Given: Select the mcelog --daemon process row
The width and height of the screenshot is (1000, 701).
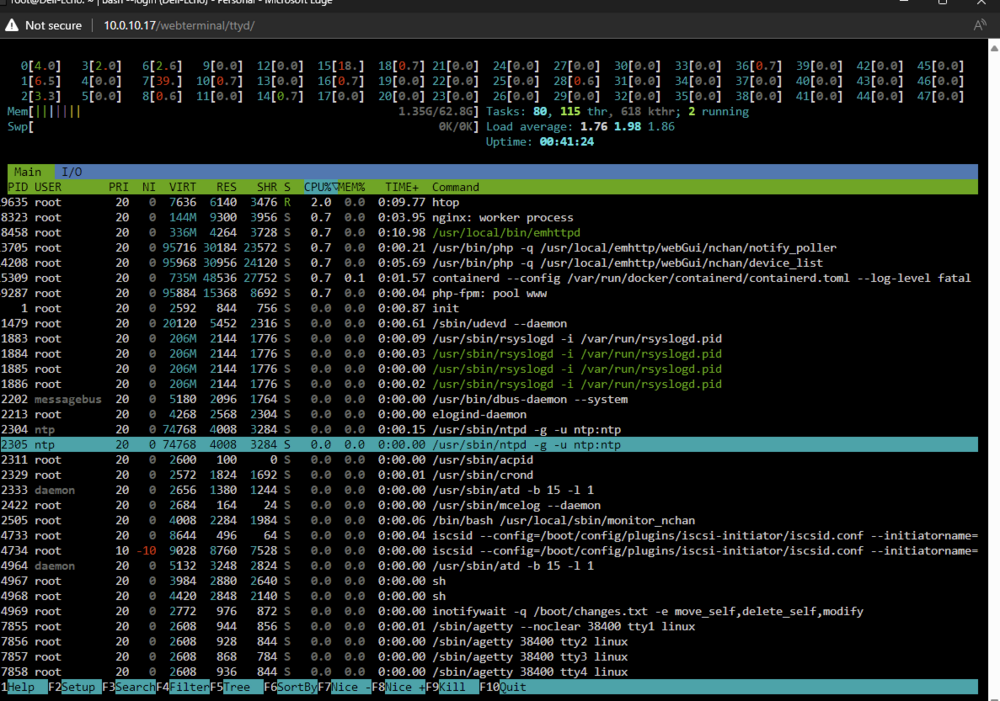Looking at the screenshot, I should pos(489,505).
